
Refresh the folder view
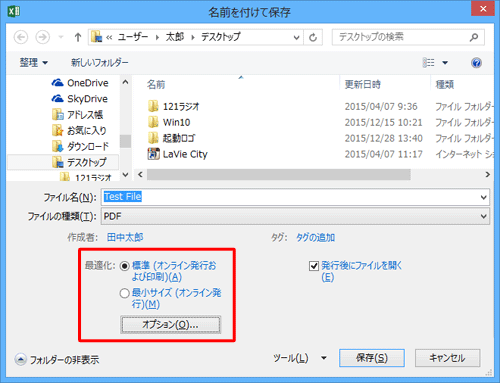pos(313,37)
